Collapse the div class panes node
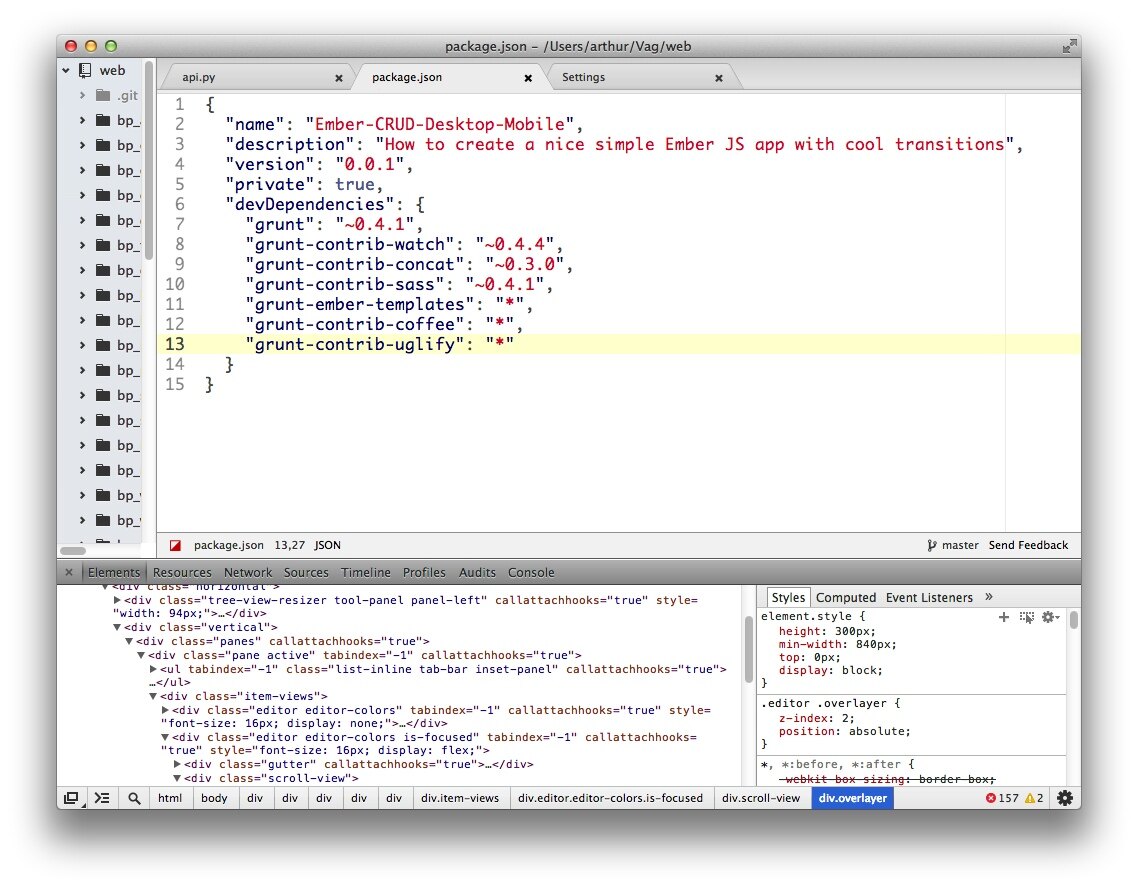Image resolution: width=1138 pixels, height=888 pixels. [129, 641]
